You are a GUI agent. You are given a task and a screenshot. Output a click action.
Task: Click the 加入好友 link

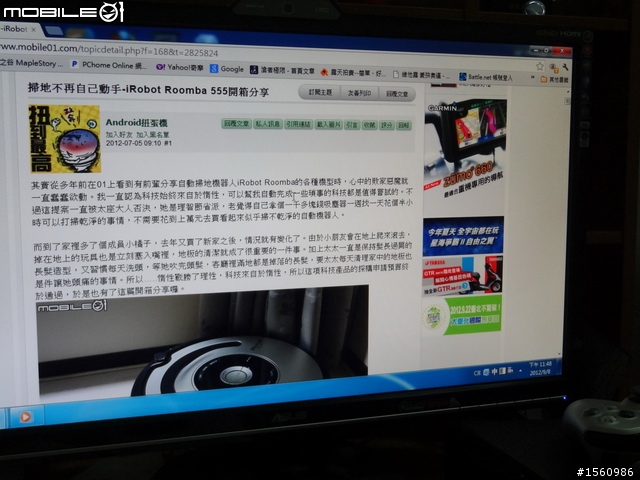(x=119, y=134)
